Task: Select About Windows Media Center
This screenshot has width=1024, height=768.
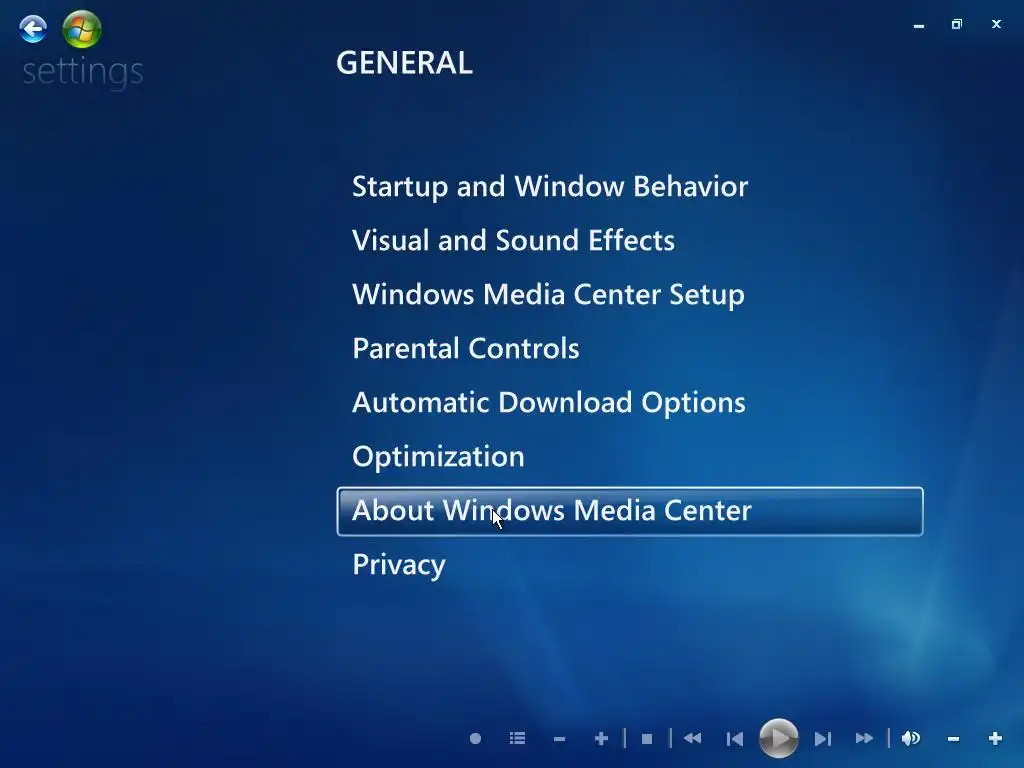Action: (630, 511)
